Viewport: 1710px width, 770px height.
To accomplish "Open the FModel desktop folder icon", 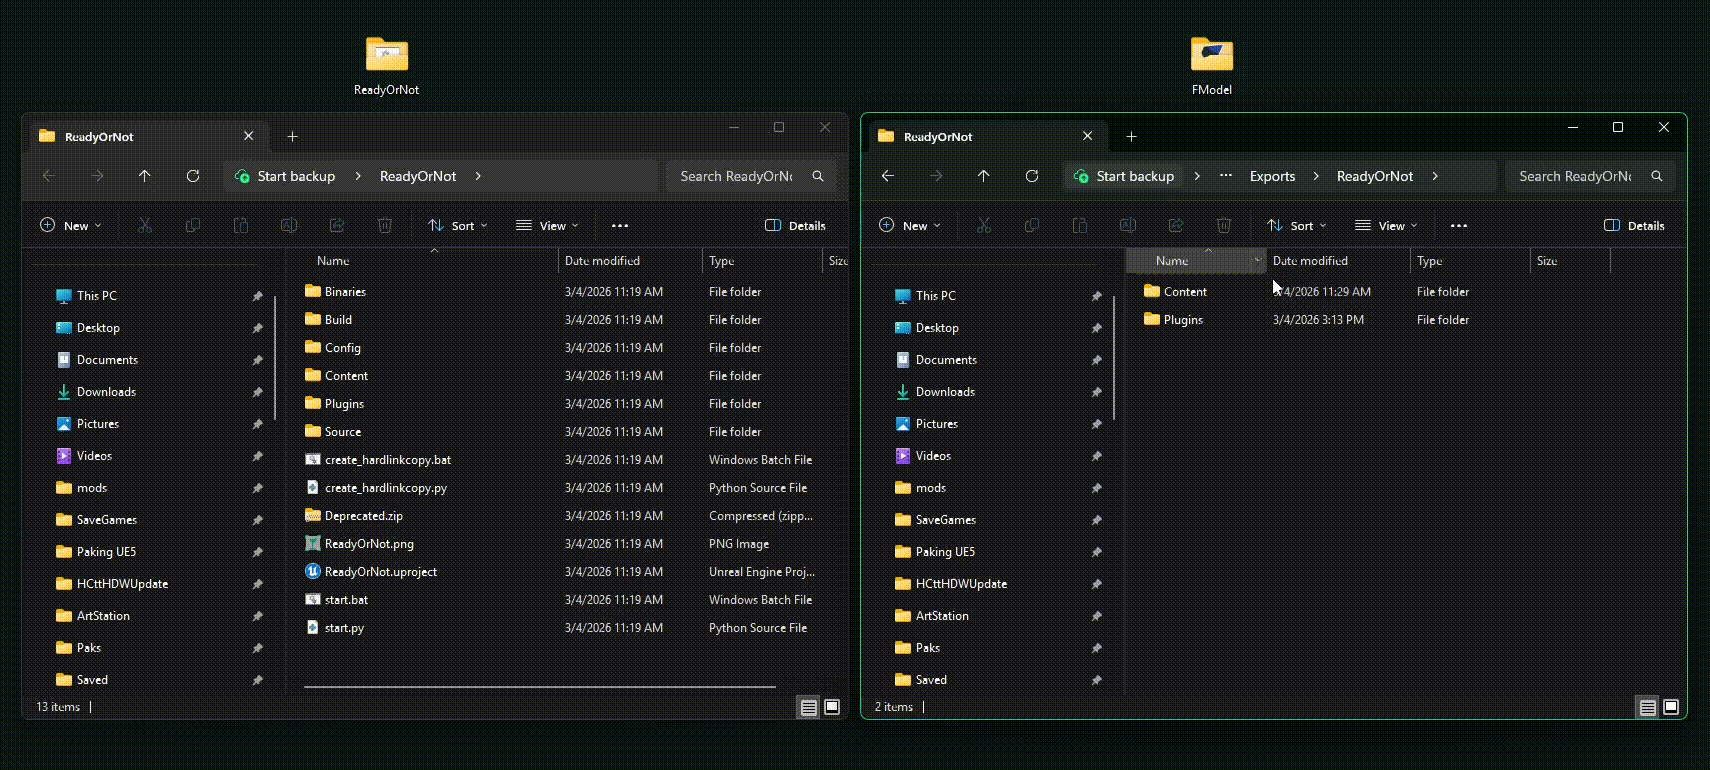I will tap(1211, 56).
